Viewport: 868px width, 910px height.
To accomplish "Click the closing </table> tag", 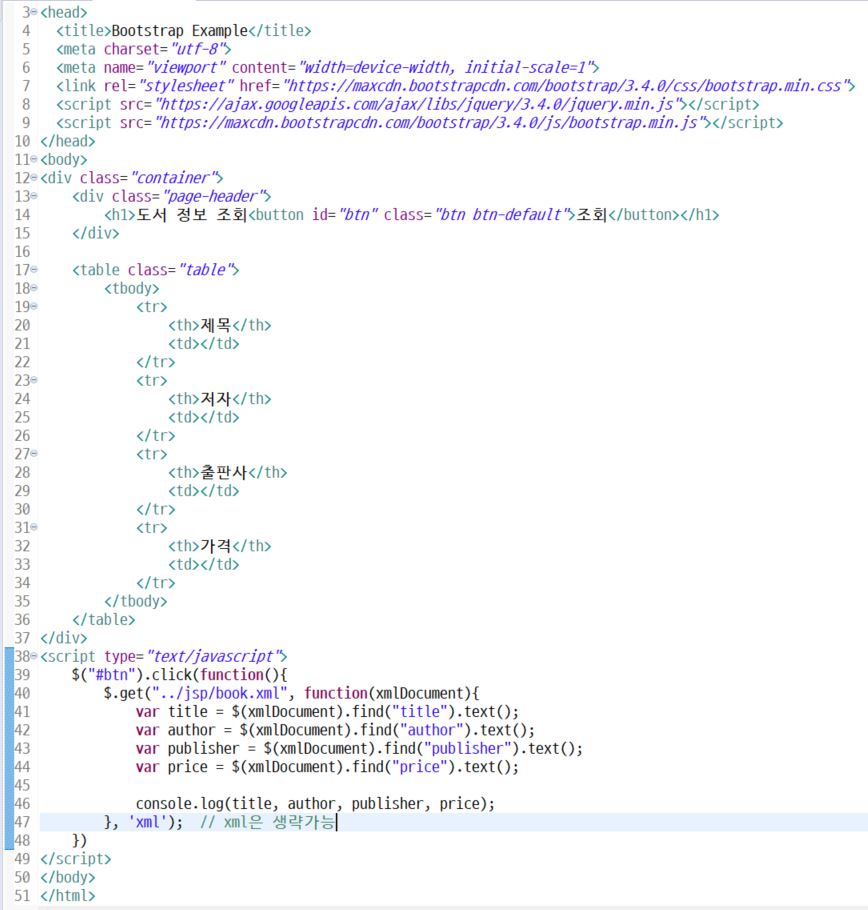I will coord(104,620).
